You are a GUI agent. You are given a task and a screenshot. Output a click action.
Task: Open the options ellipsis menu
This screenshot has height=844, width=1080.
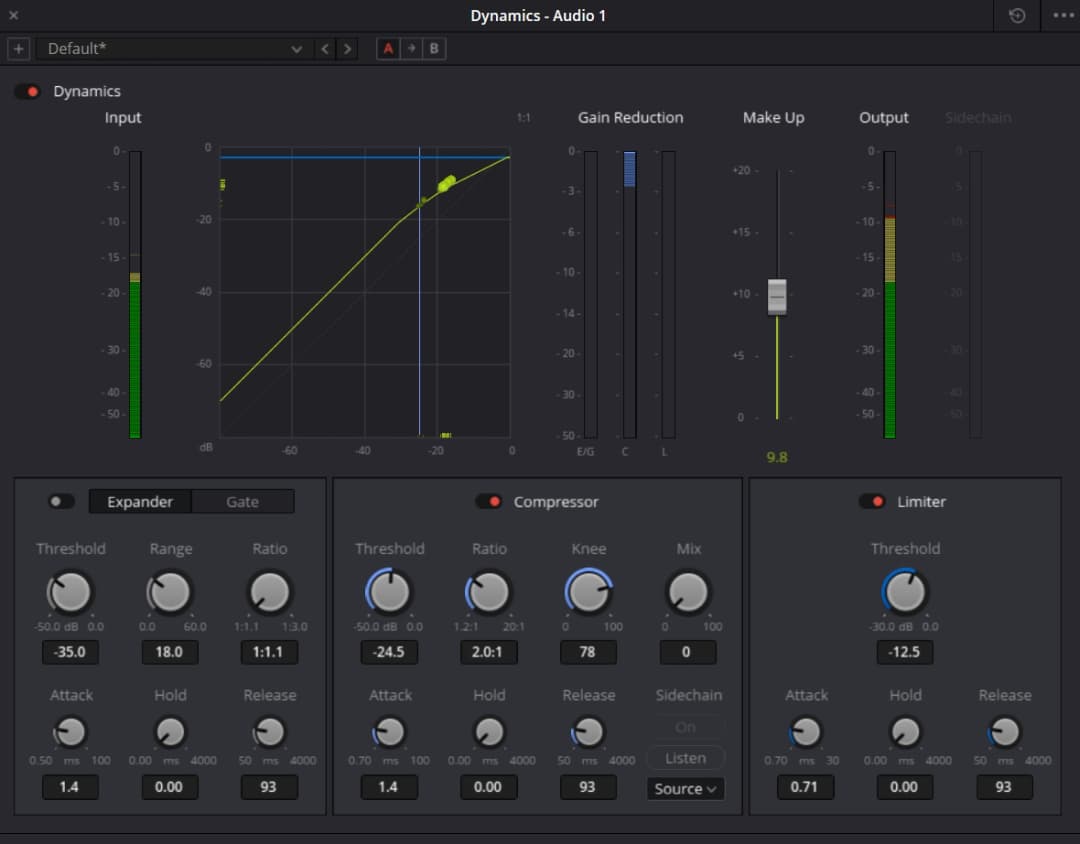1062,16
